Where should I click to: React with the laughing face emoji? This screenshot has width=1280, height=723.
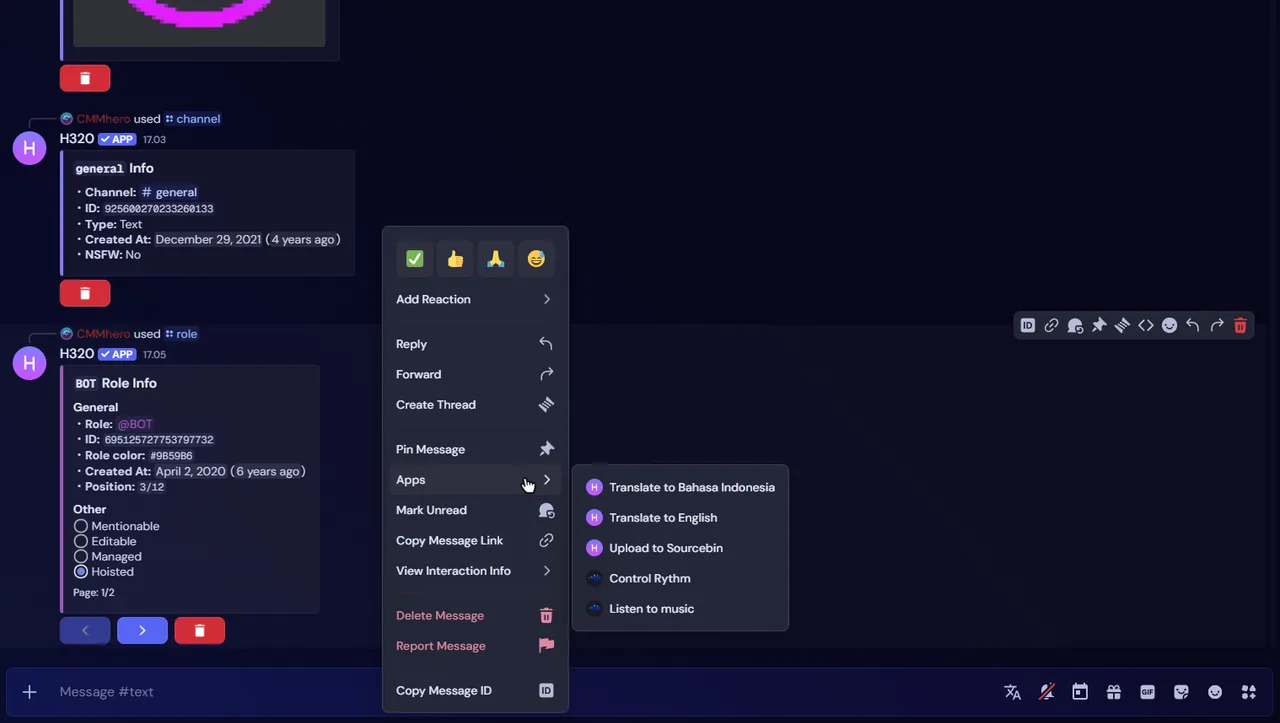(x=536, y=259)
